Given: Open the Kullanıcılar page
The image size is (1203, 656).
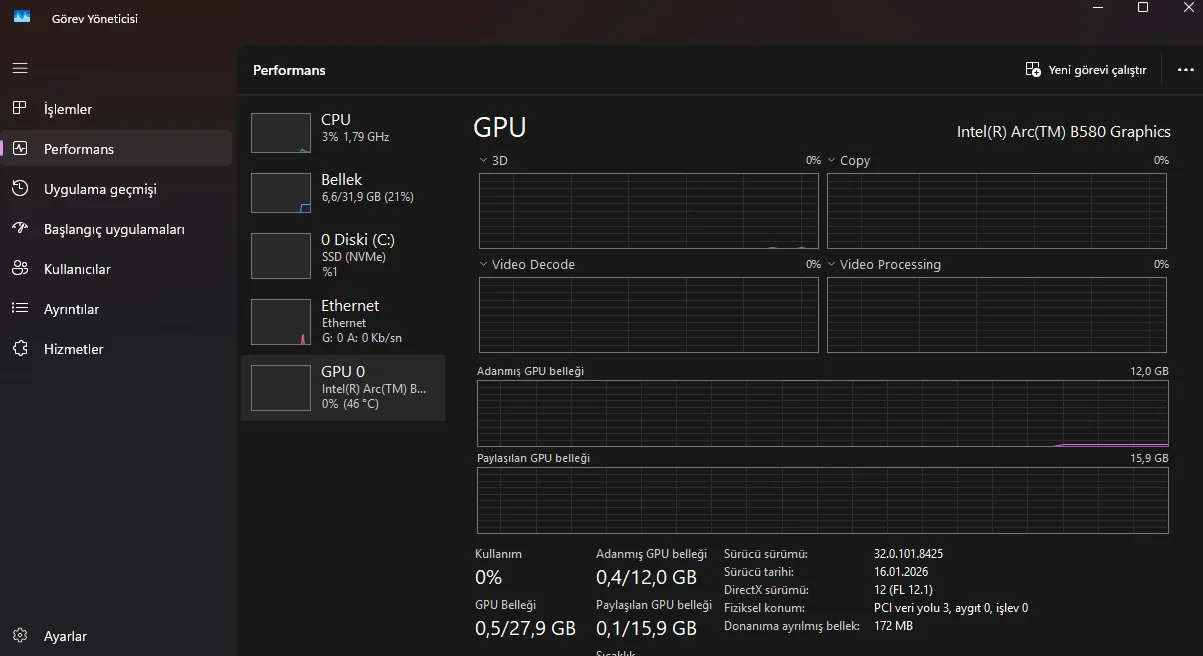Looking at the screenshot, I should 116,268.
